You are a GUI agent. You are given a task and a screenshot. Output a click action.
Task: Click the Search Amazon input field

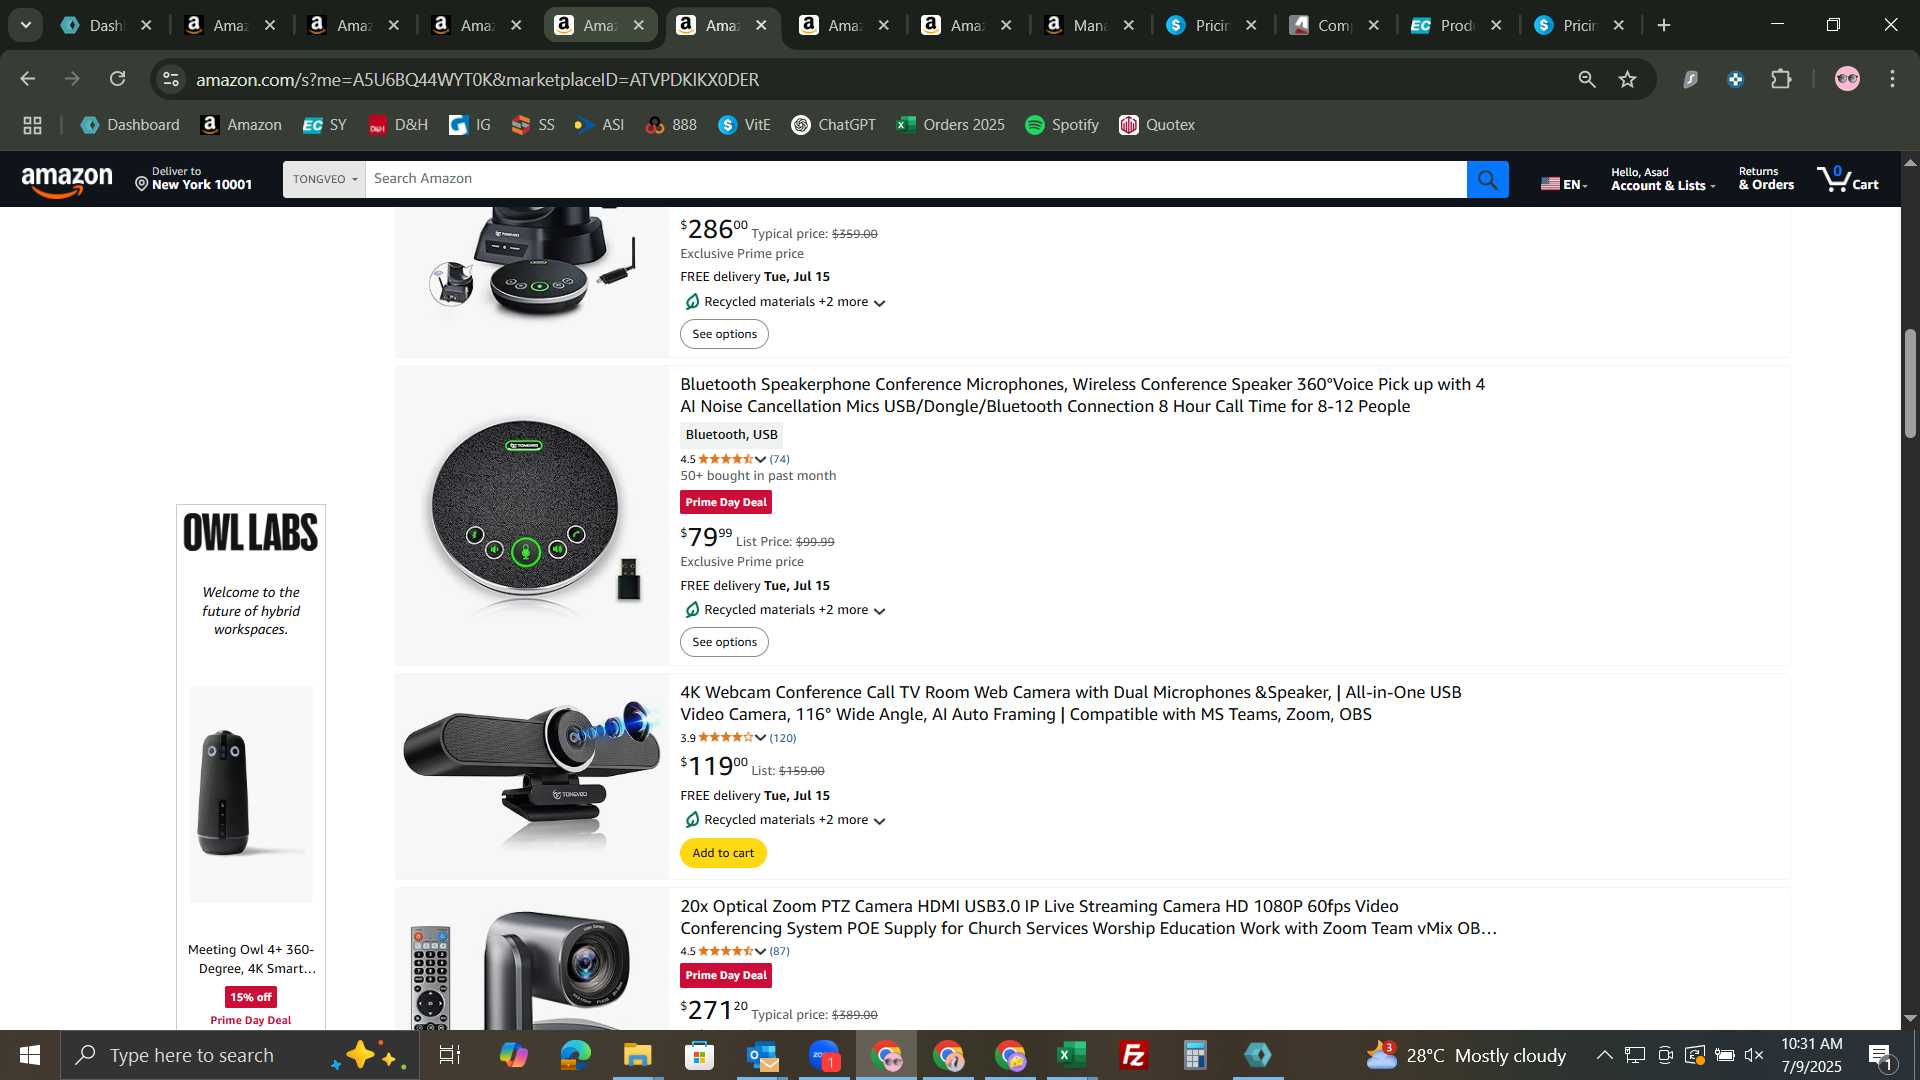click(915, 179)
